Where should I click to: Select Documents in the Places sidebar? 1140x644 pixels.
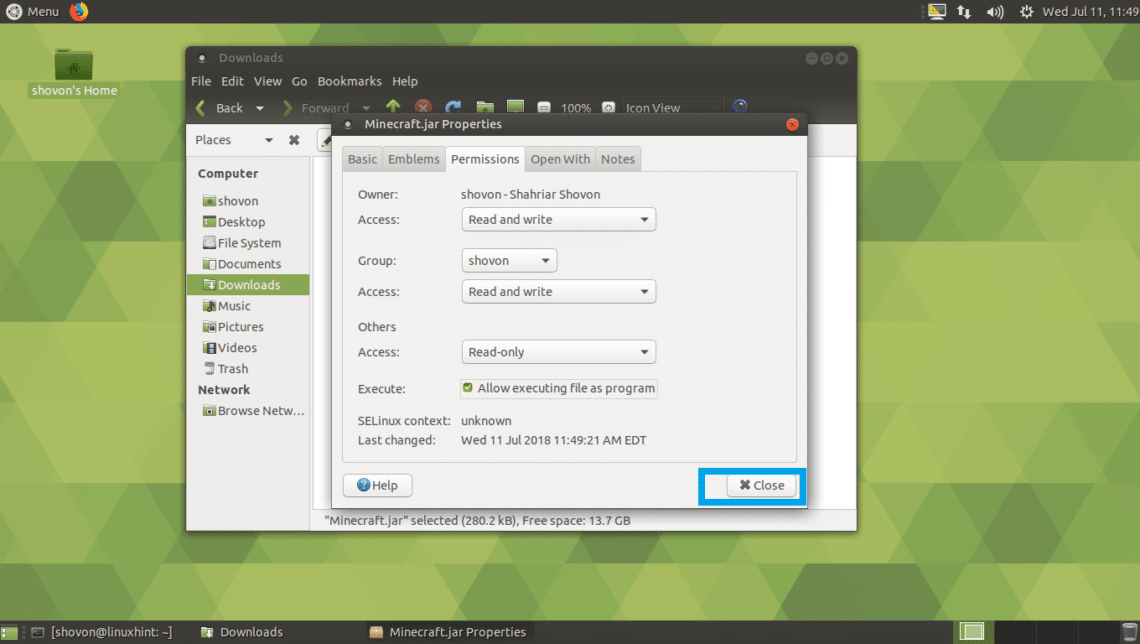(x=248, y=264)
